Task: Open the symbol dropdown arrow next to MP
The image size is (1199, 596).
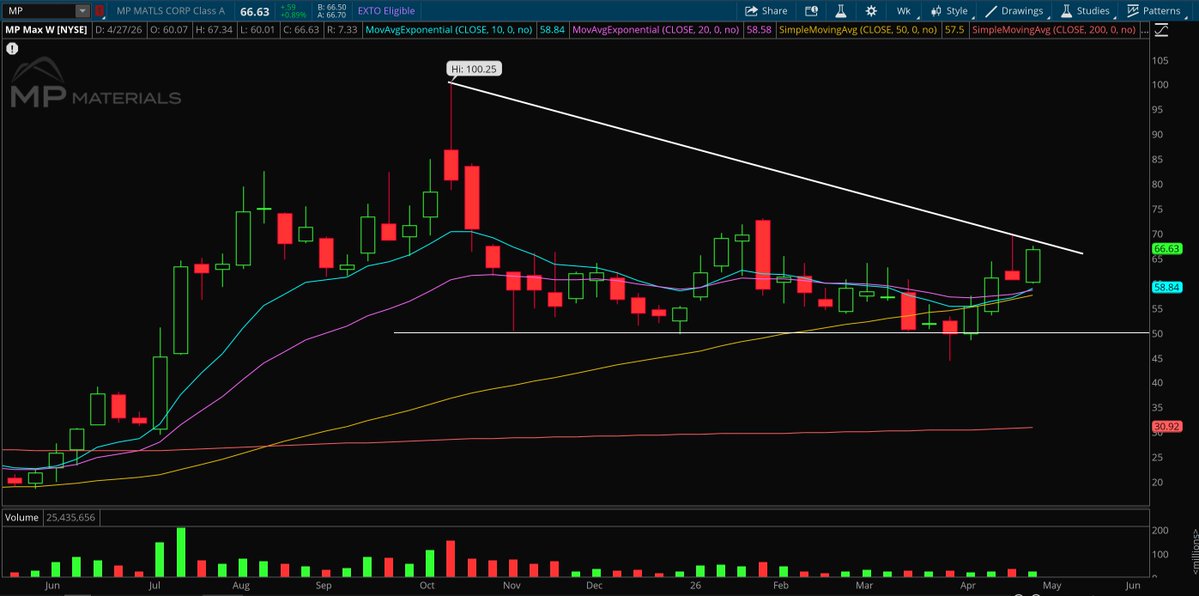Action: (x=83, y=11)
